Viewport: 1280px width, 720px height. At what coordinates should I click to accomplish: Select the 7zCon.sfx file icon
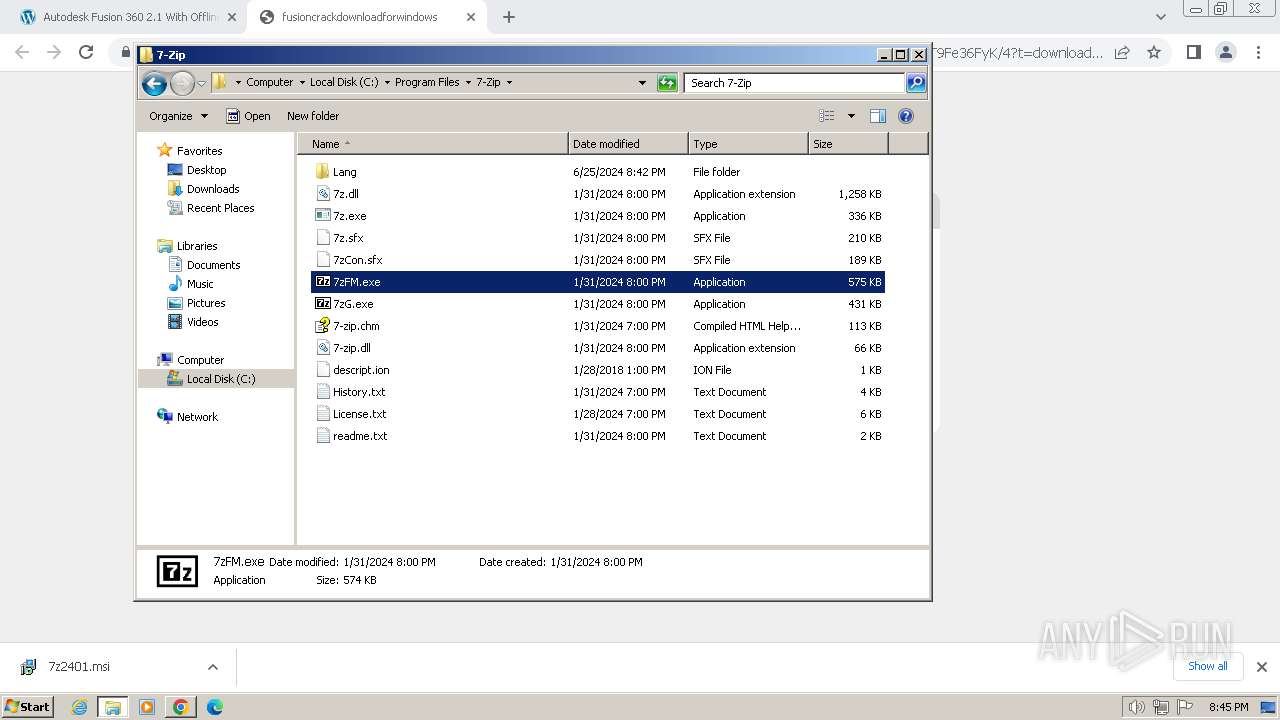[x=322, y=260]
